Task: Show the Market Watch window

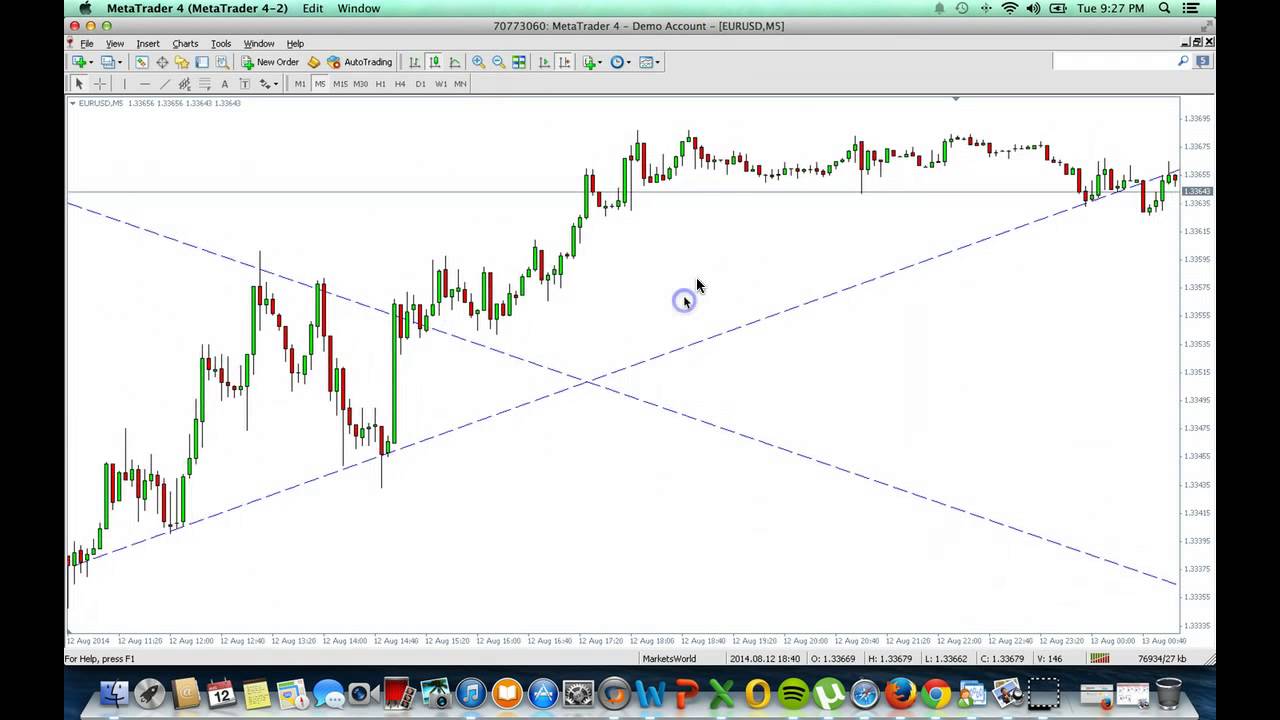Action: click(x=142, y=62)
